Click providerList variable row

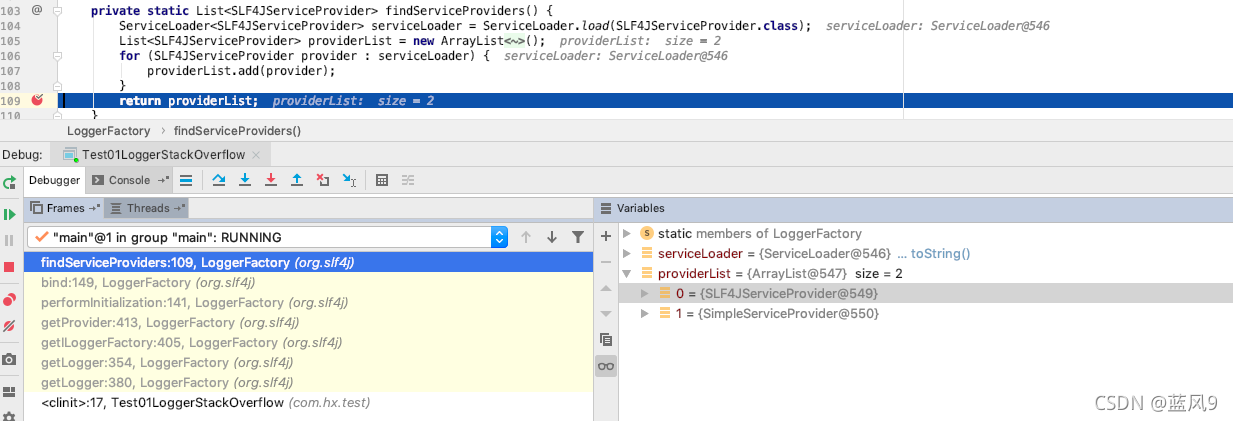coord(925,273)
